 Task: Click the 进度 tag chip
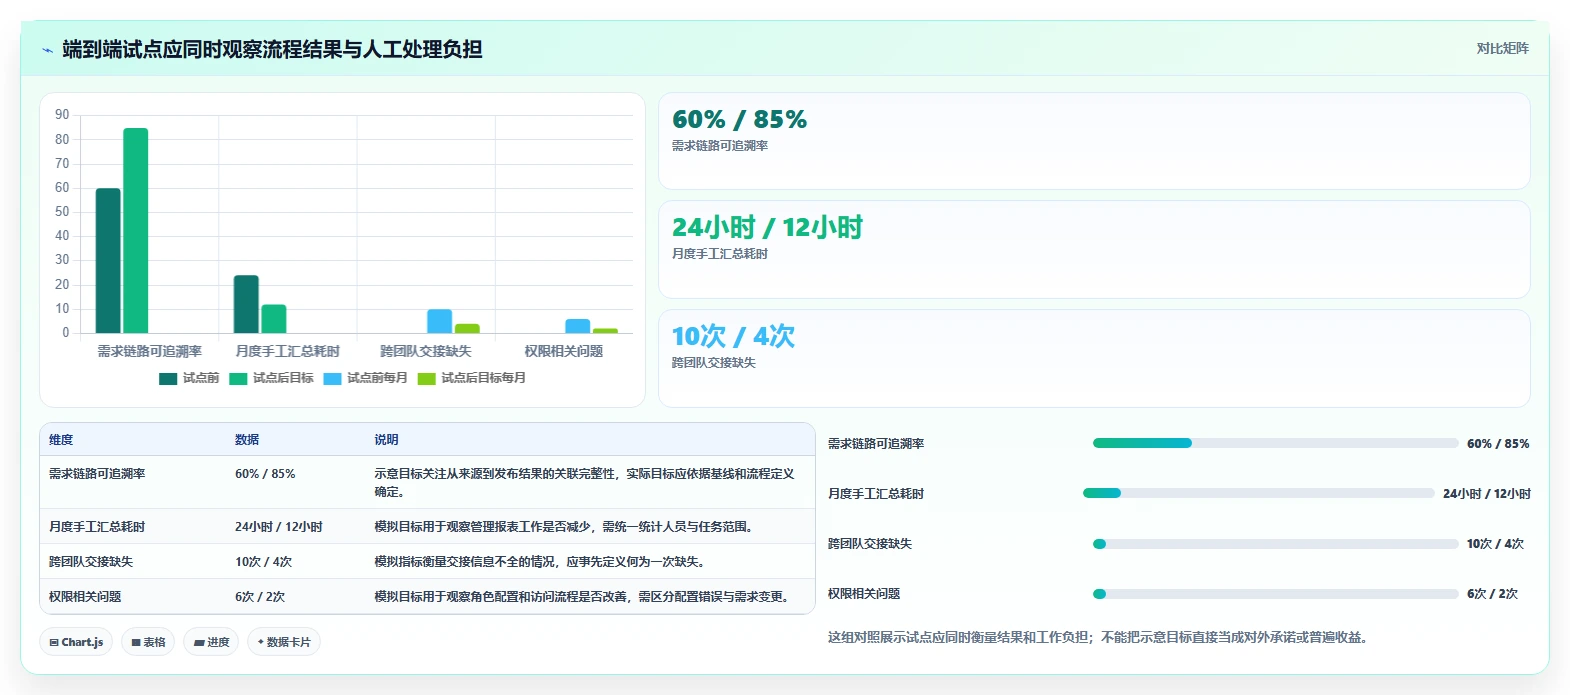click(x=211, y=642)
